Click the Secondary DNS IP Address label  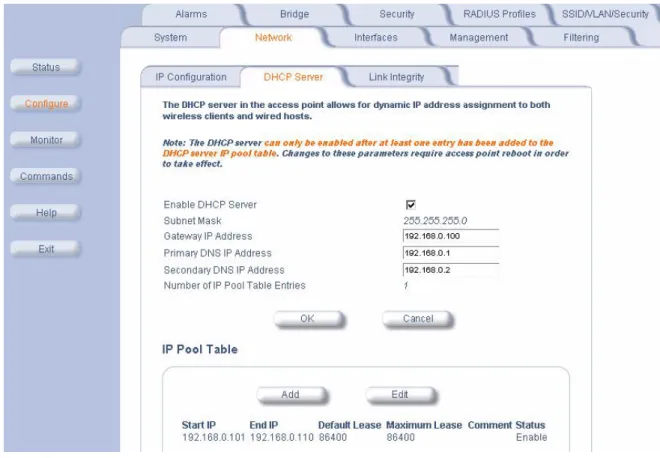(x=224, y=270)
